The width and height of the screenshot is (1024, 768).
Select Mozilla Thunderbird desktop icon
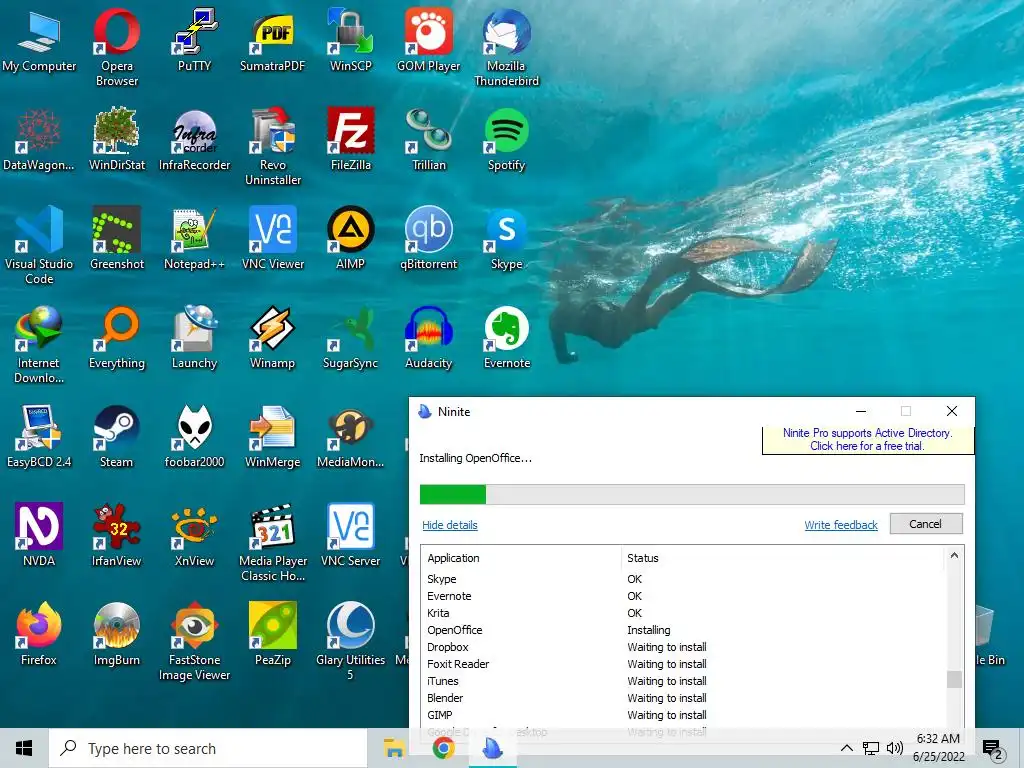pyautogui.click(x=506, y=46)
